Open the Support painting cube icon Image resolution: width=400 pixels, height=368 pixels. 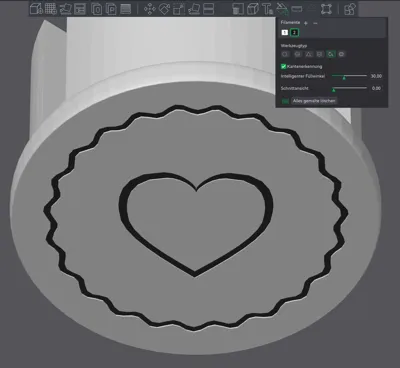click(x=253, y=9)
